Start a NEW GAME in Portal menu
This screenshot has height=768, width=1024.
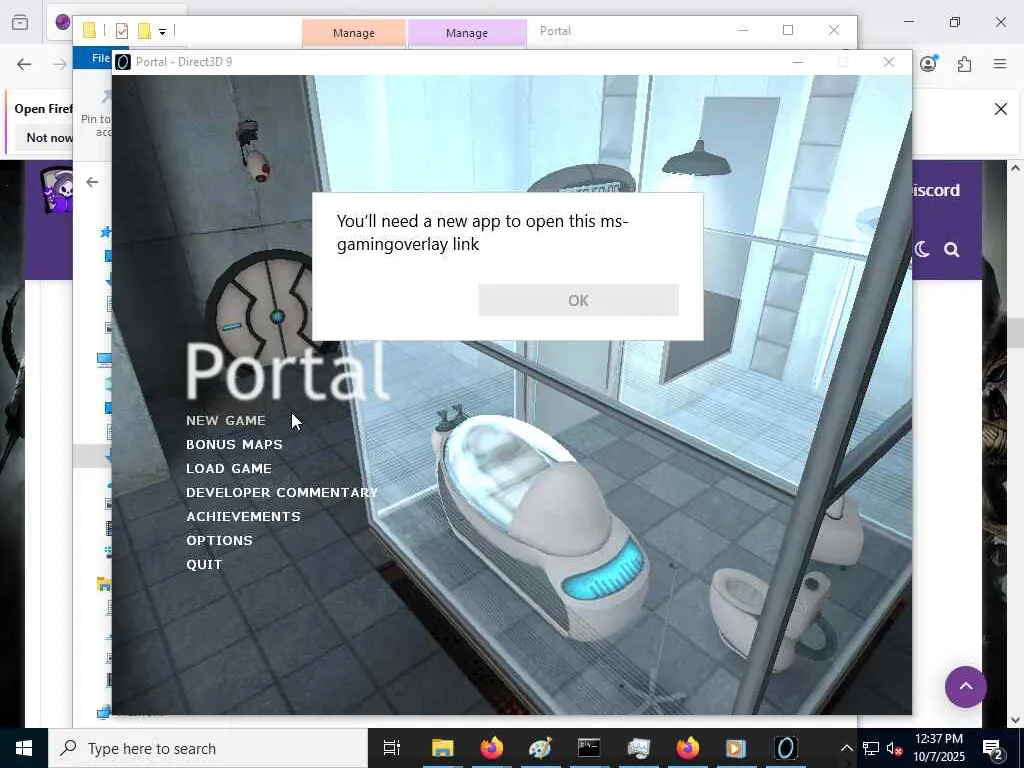[x=226, y=421]
